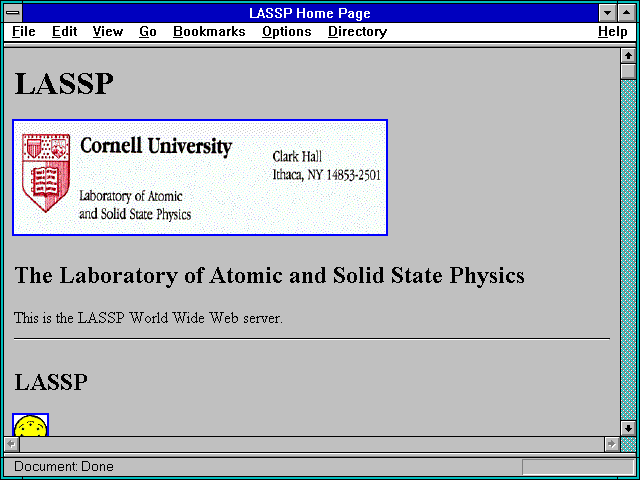
Task: Click the Cornell University letterhead image link
Action: pyautogui.click(x=200, y=178)
